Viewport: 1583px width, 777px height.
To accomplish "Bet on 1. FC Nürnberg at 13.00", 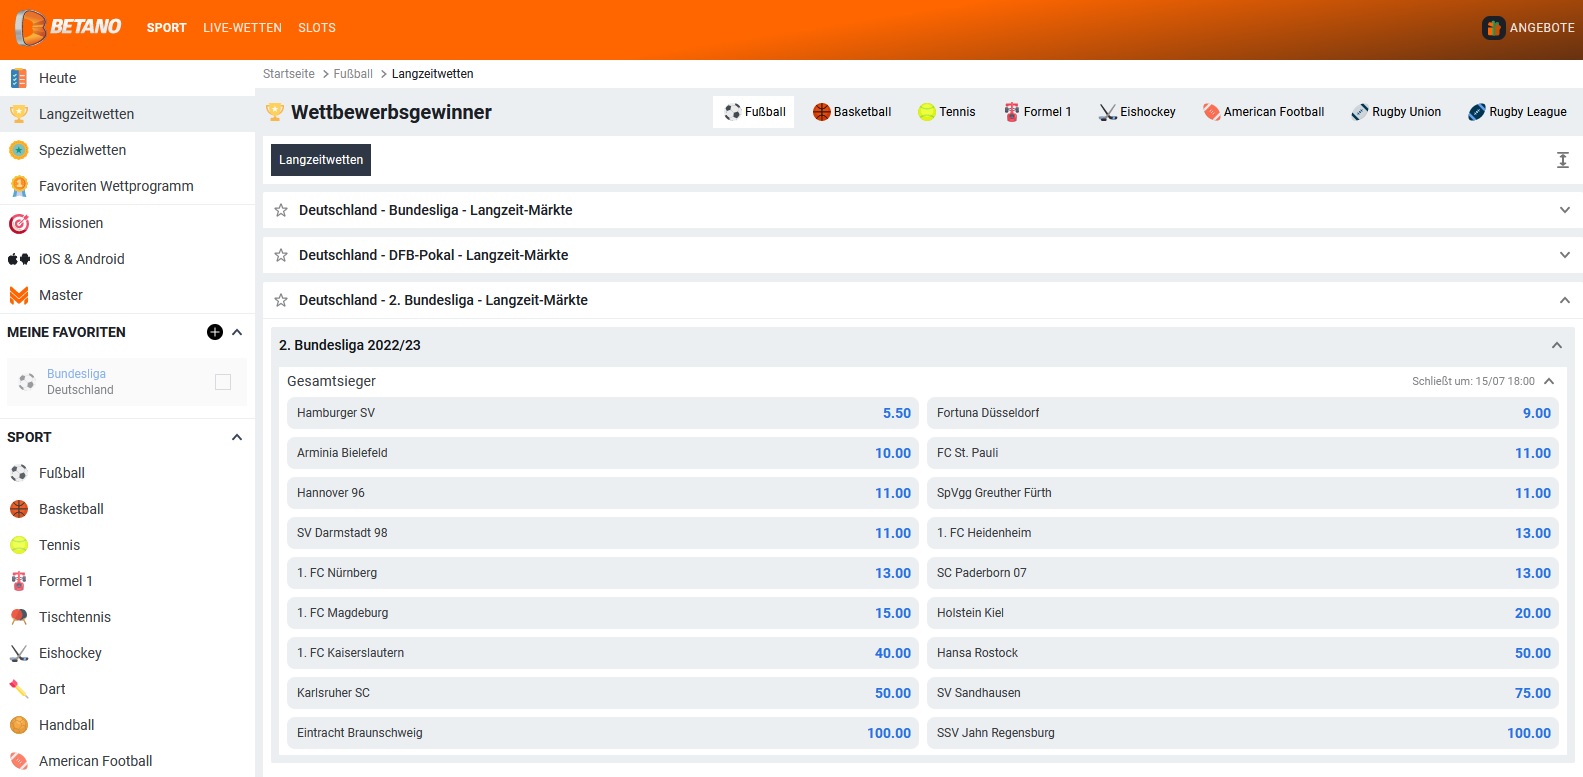I will point(603,573).
